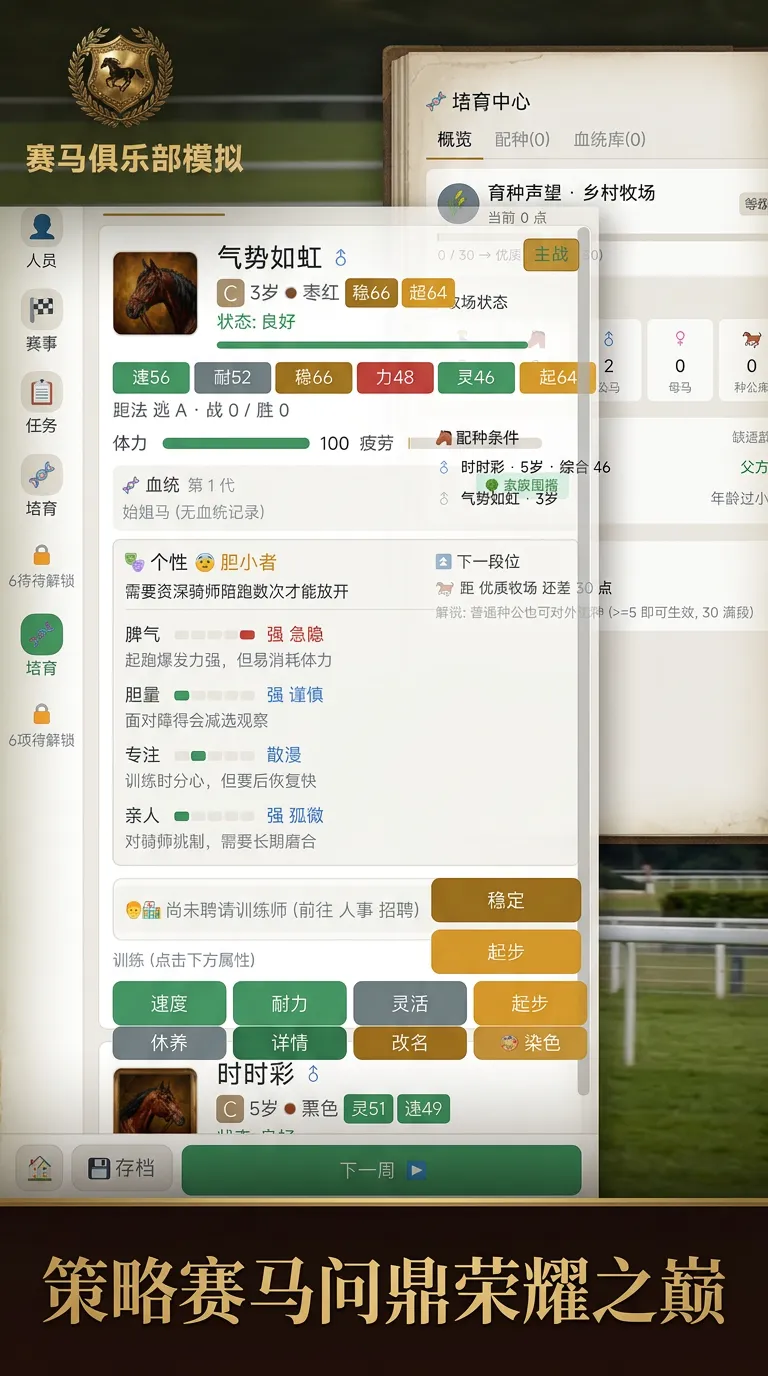
Task: Click the 育种声望 · 乡村牧场 heading
Action: [571, 193]
